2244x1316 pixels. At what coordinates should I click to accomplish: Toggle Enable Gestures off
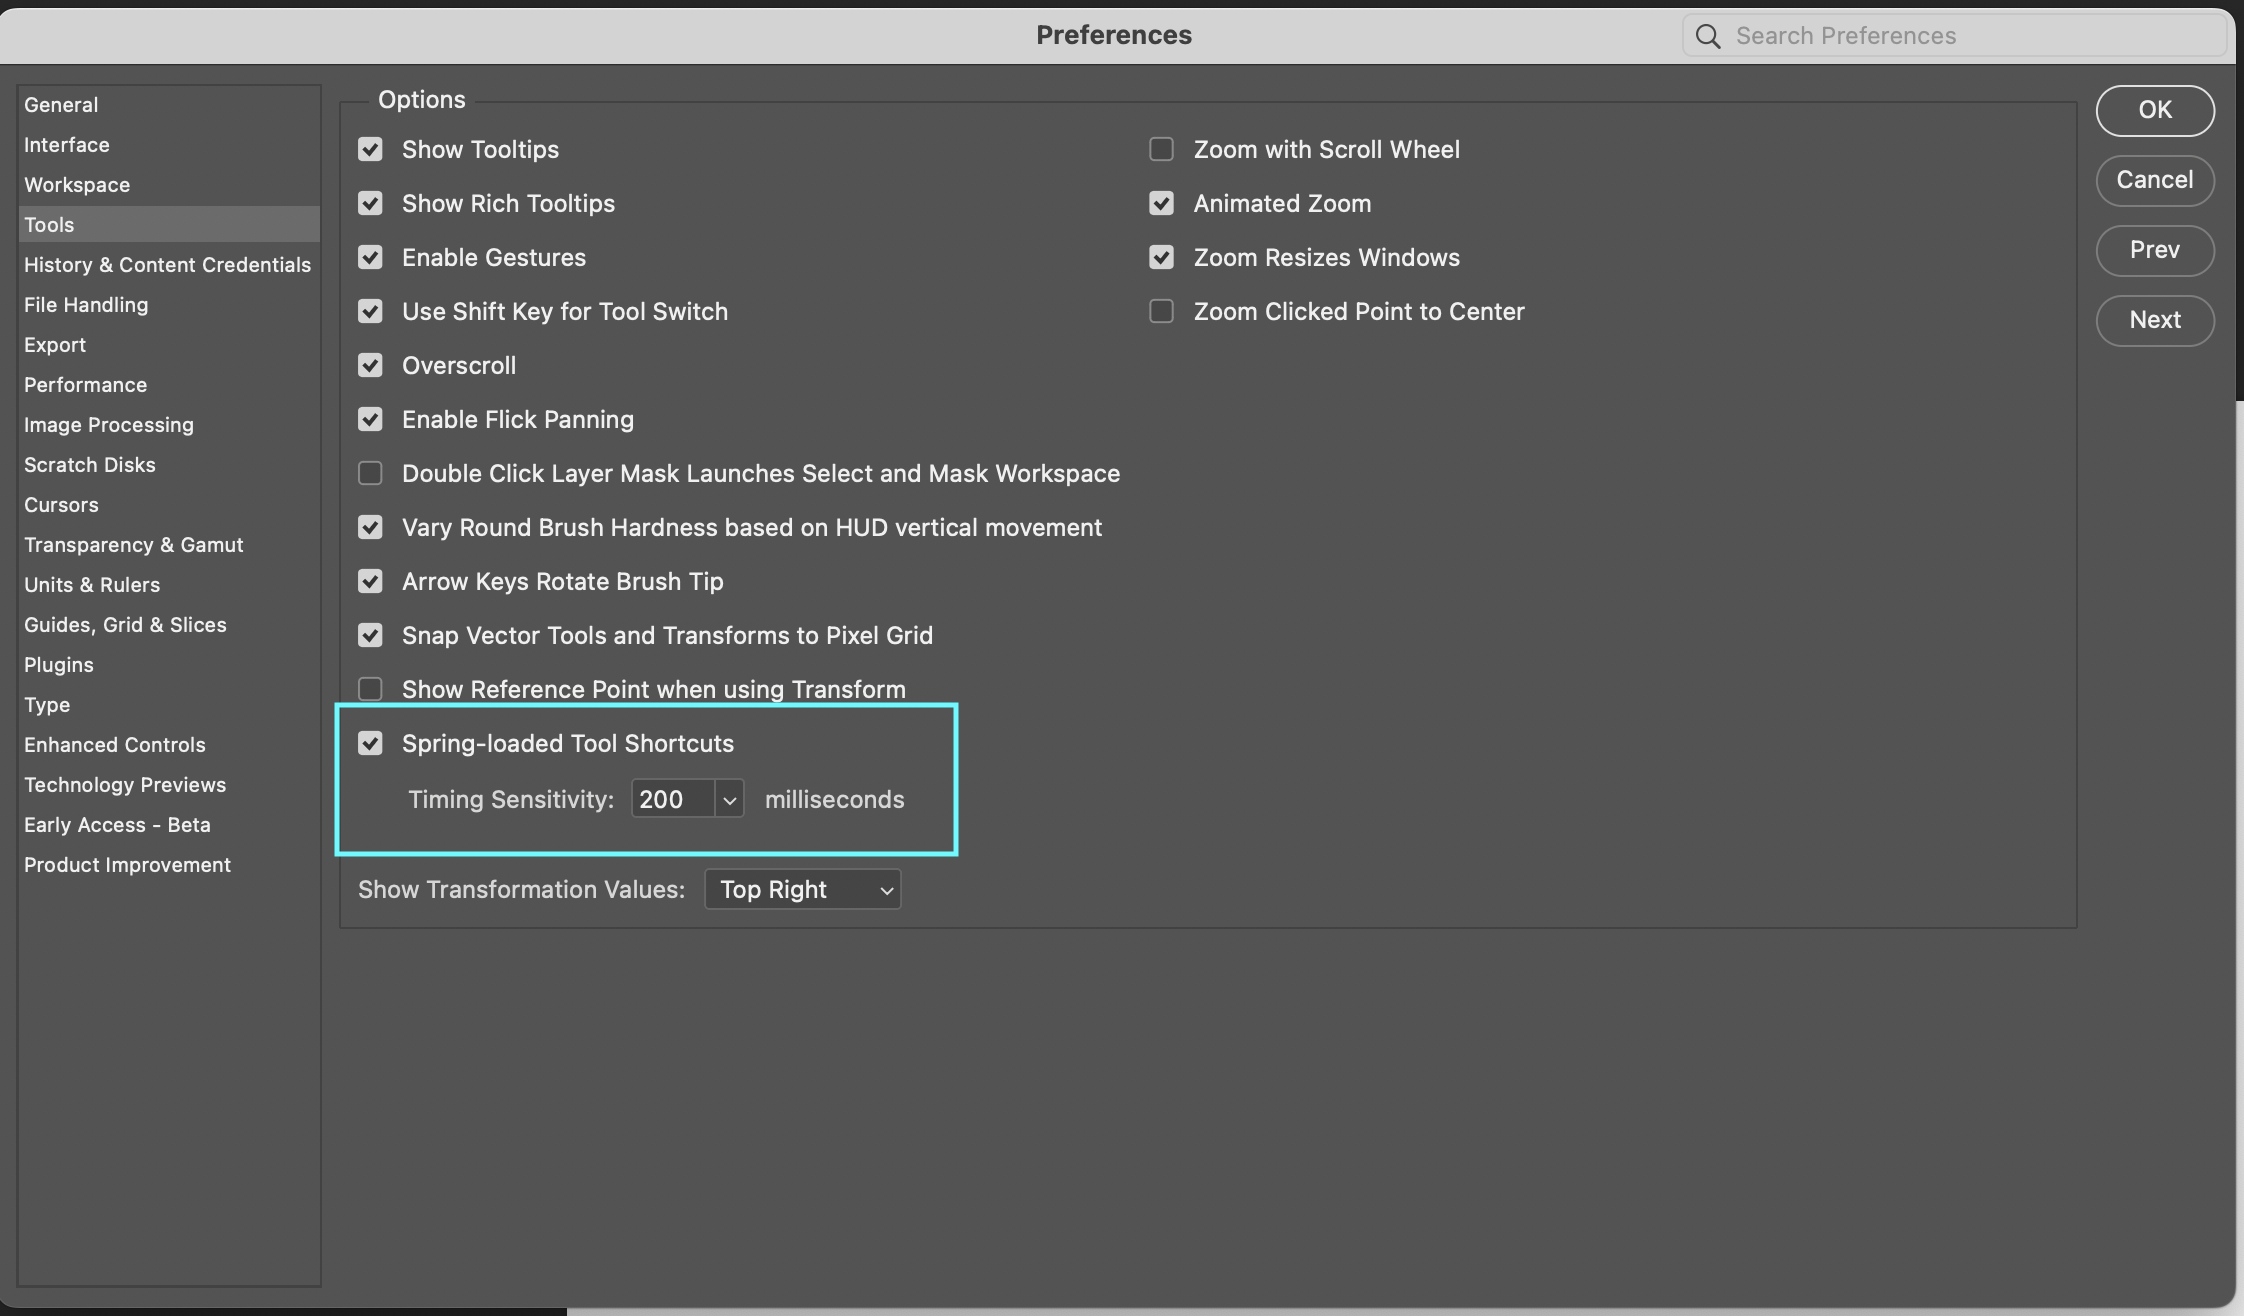[x=370, y=257]
